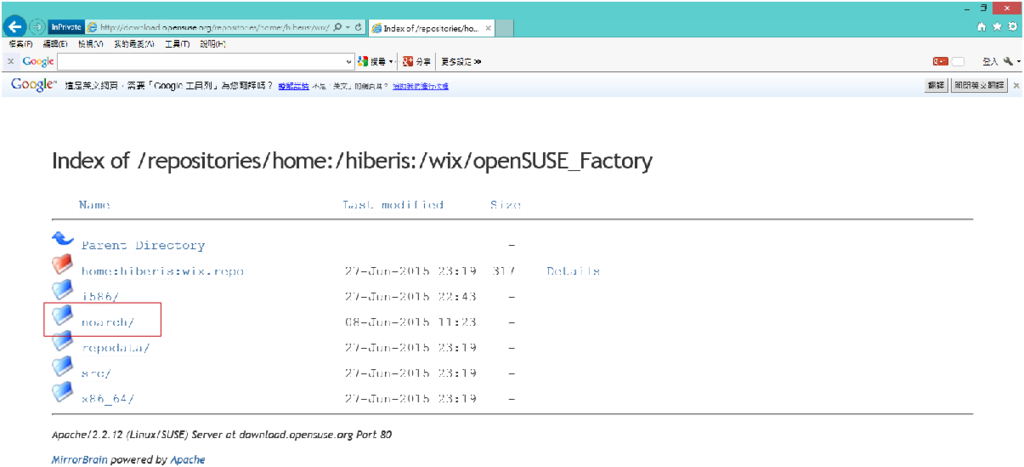The width and height of the screenshot is (1024, 467).
Task: Click the Apache footer link
Action: click(187, 460)
